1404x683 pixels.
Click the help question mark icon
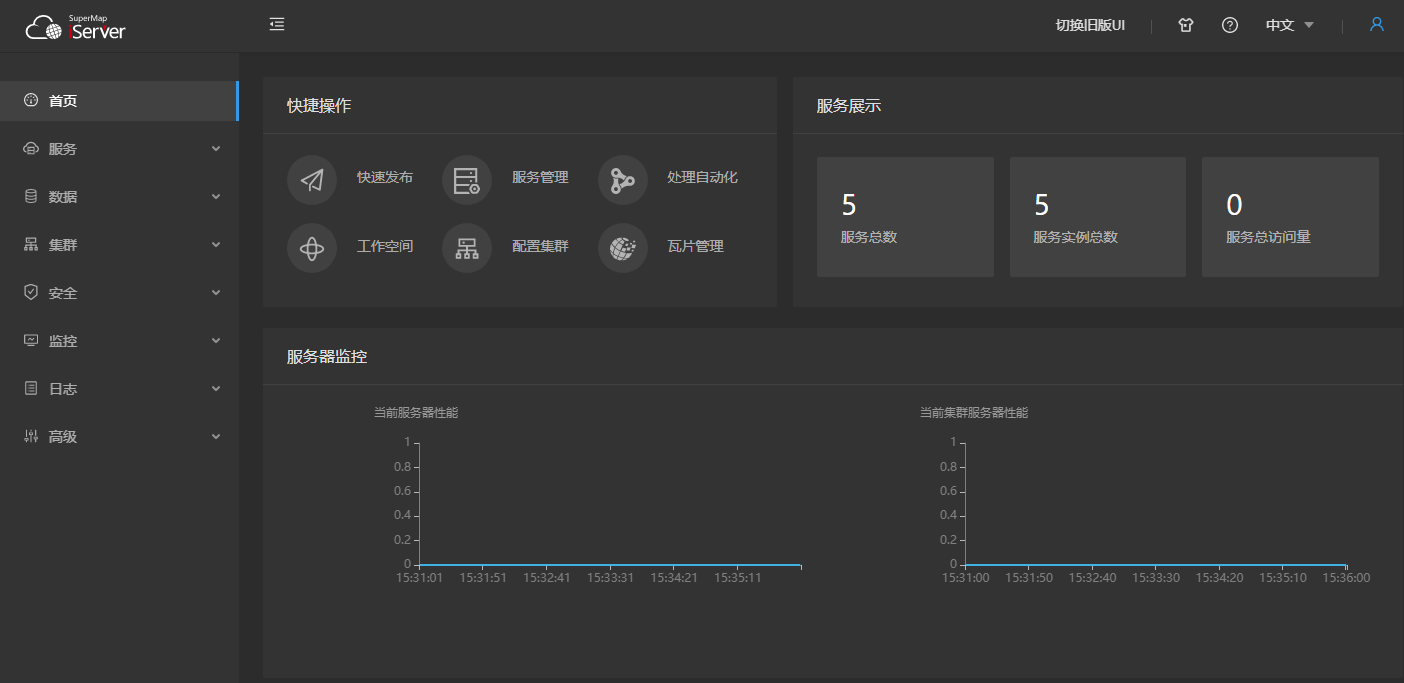point(1229,24)
